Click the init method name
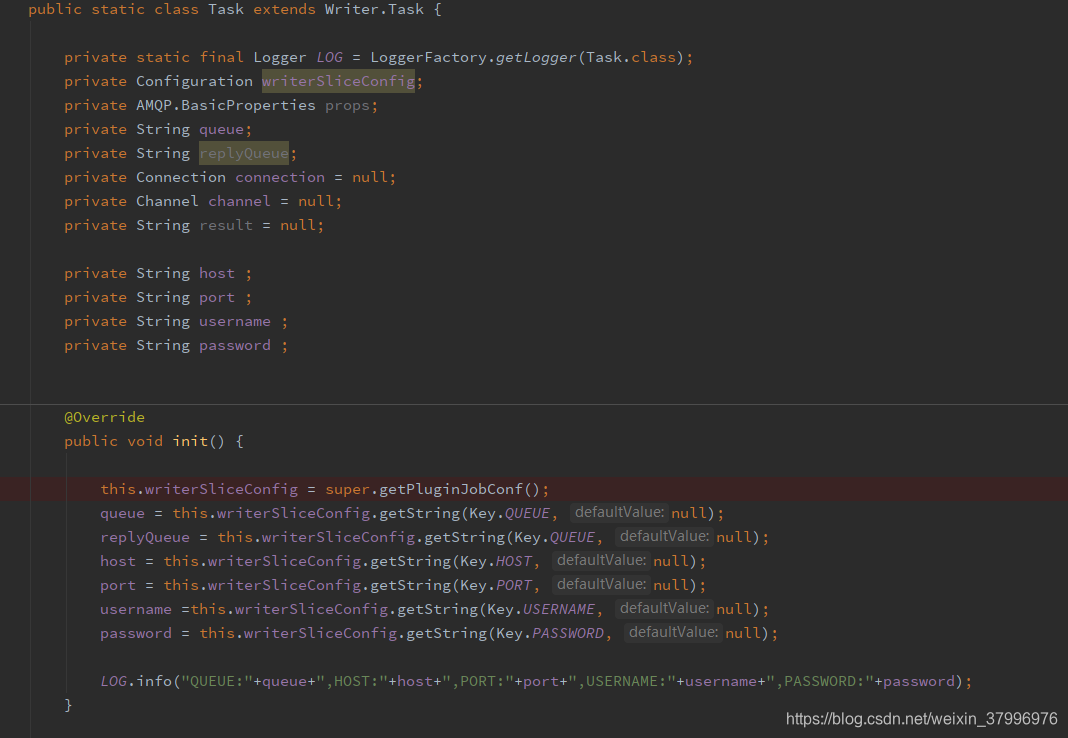1068x738 pixels. click(190, 441)
